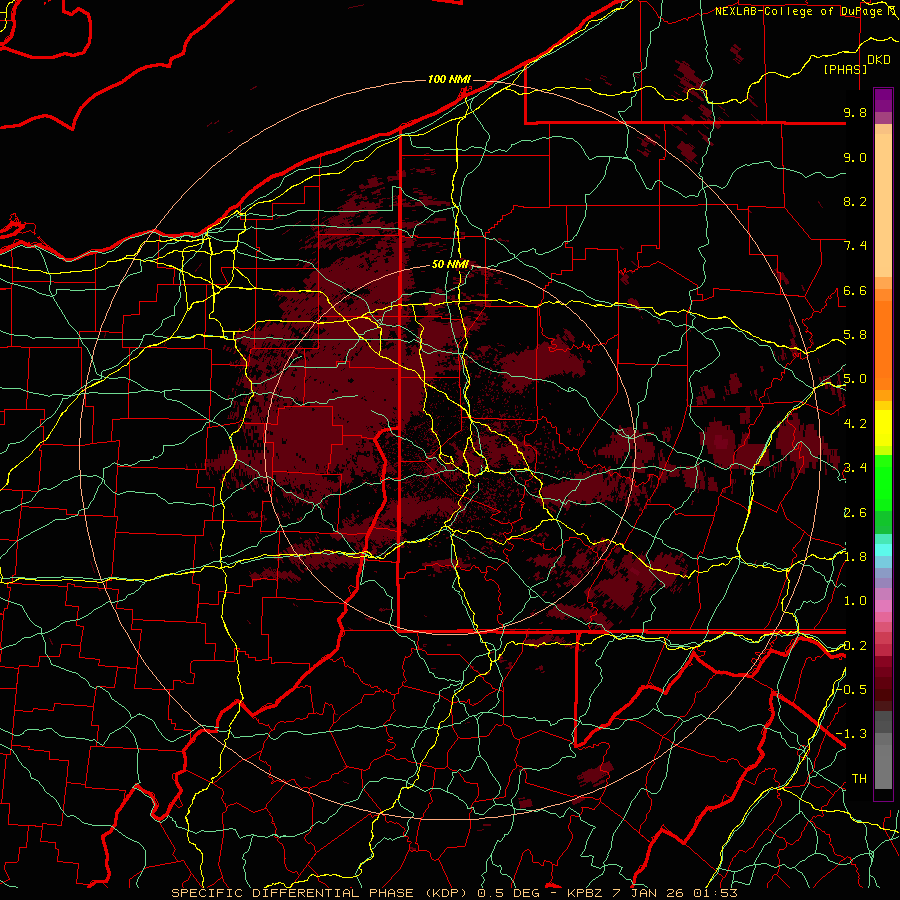
Task: Click the 9.8 value on the color scale
Action: [855, 113]
